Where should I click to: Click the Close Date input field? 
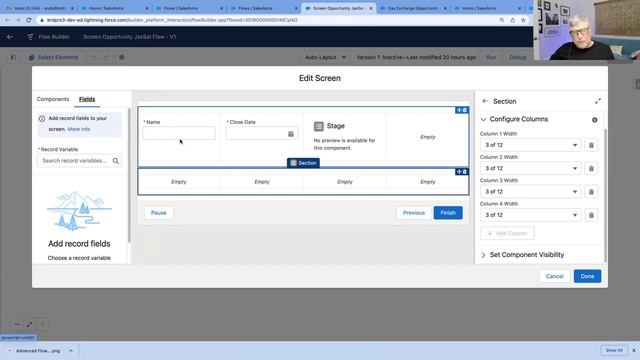point(262,133)
